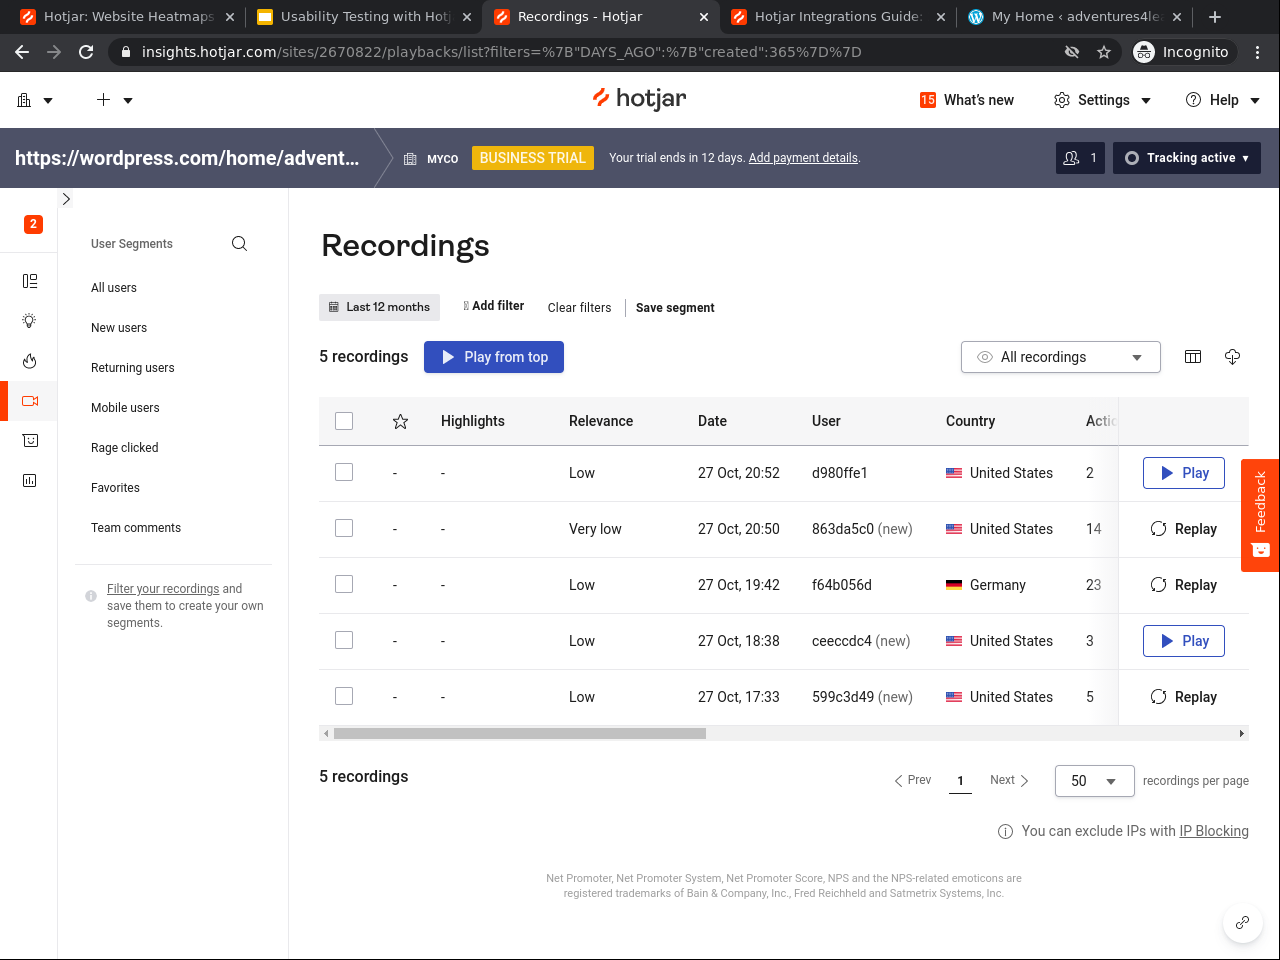Check the box for recording 863da5c0

click(x=344, y=528)
